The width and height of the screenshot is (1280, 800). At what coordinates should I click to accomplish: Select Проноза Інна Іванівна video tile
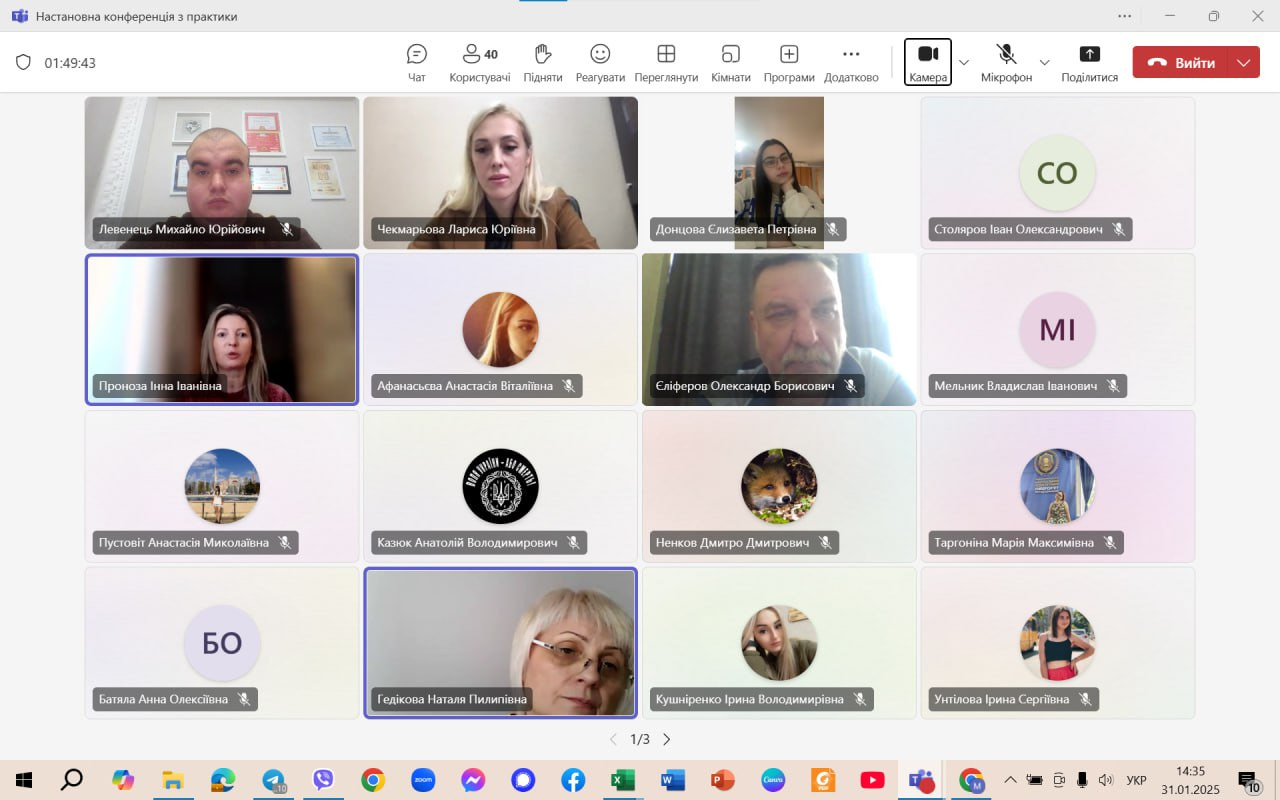pos(222,329)
